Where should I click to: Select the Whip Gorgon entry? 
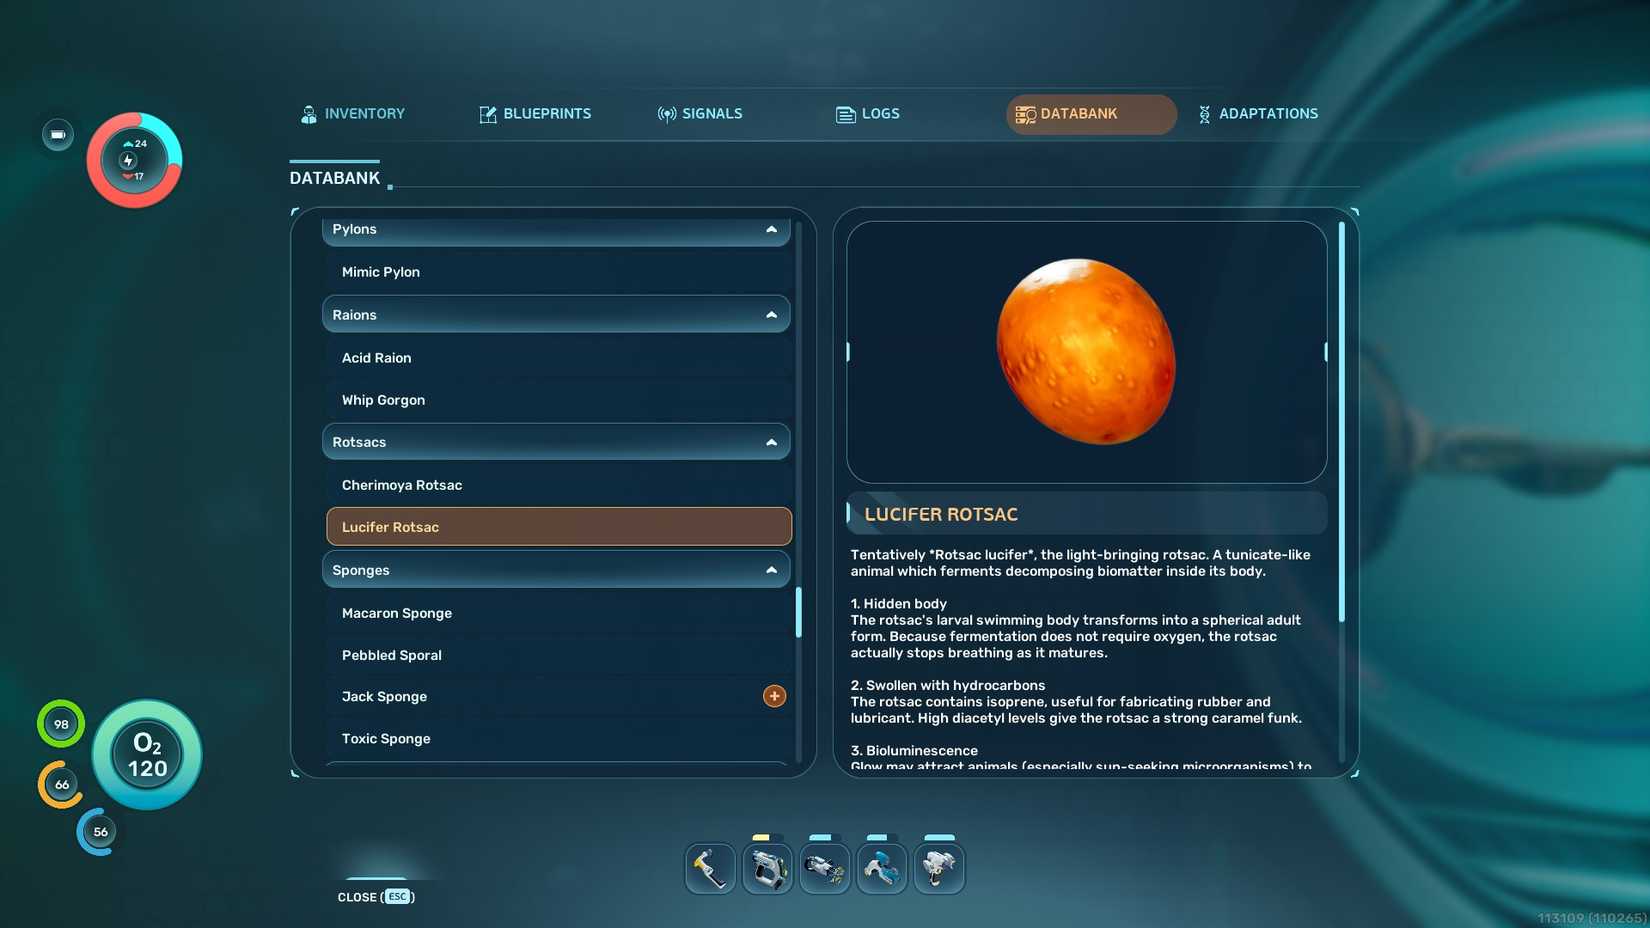pyautogui.click(x=558, y=400)
